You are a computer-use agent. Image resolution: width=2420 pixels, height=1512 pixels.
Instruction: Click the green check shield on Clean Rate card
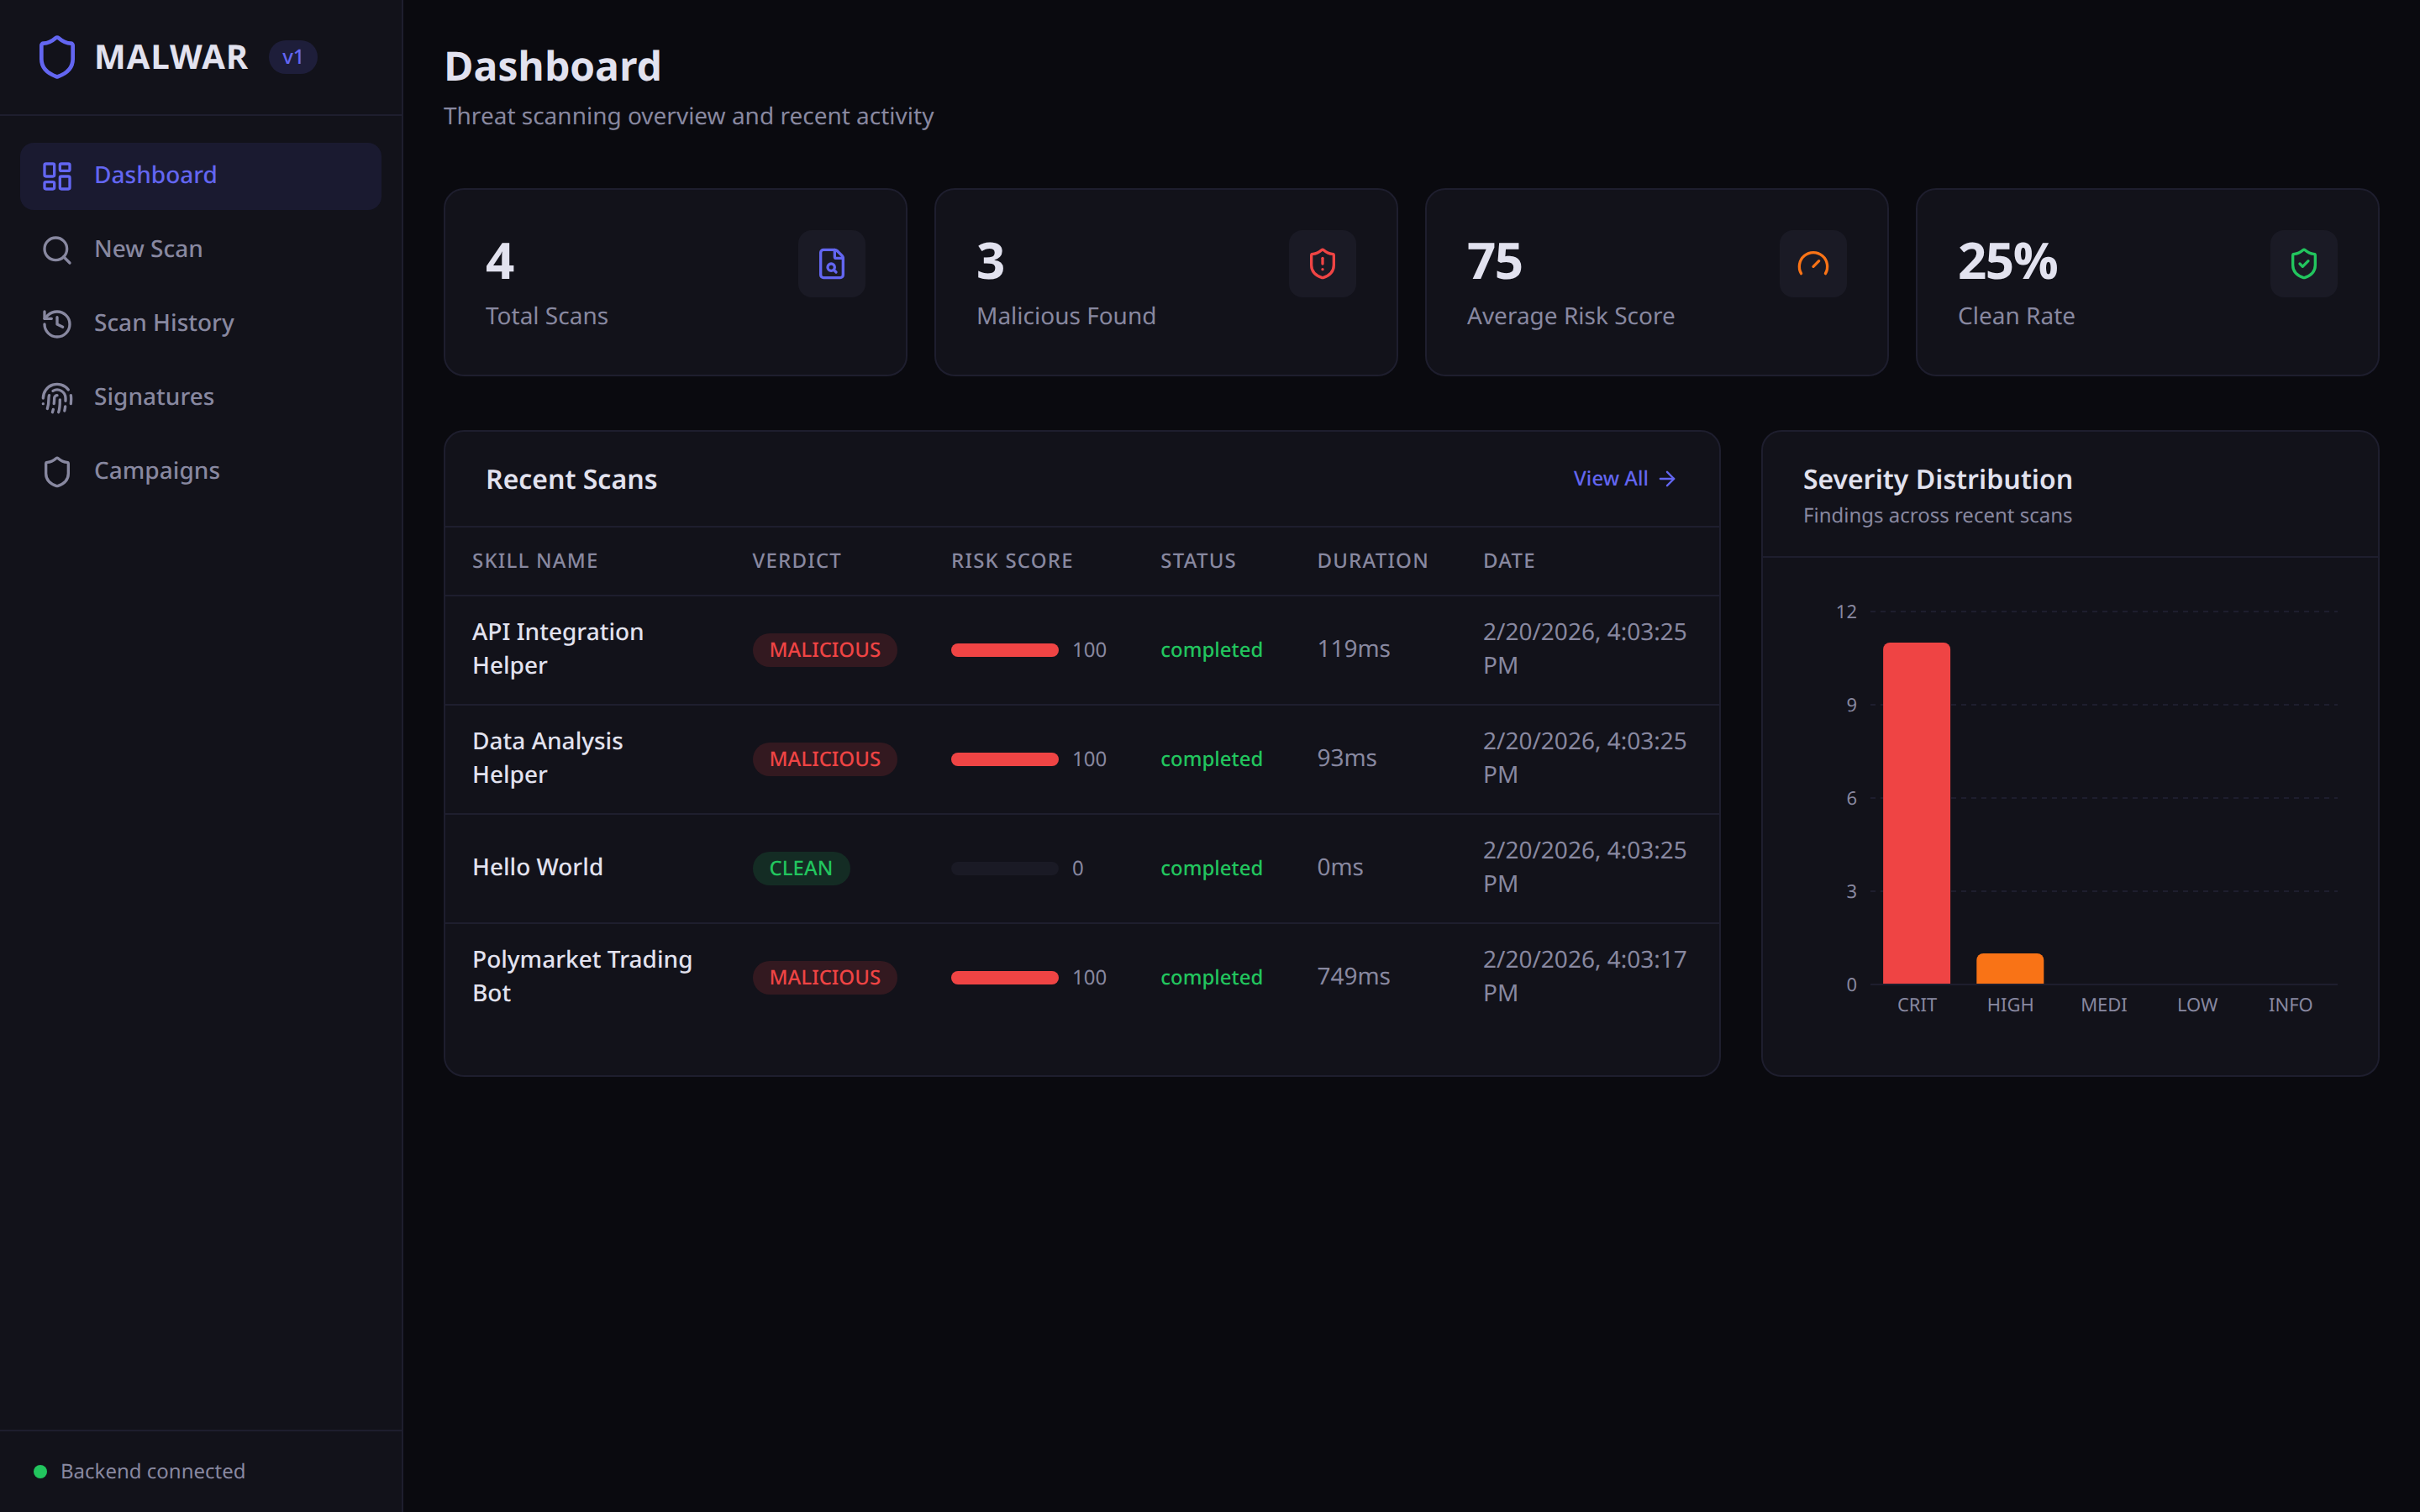click(x=2302, y=263)
